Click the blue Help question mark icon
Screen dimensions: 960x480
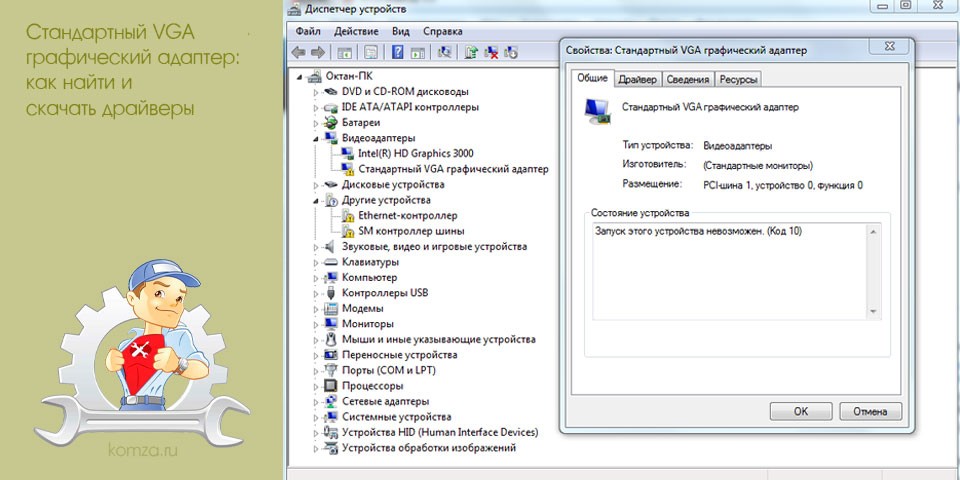coord(397,52)
